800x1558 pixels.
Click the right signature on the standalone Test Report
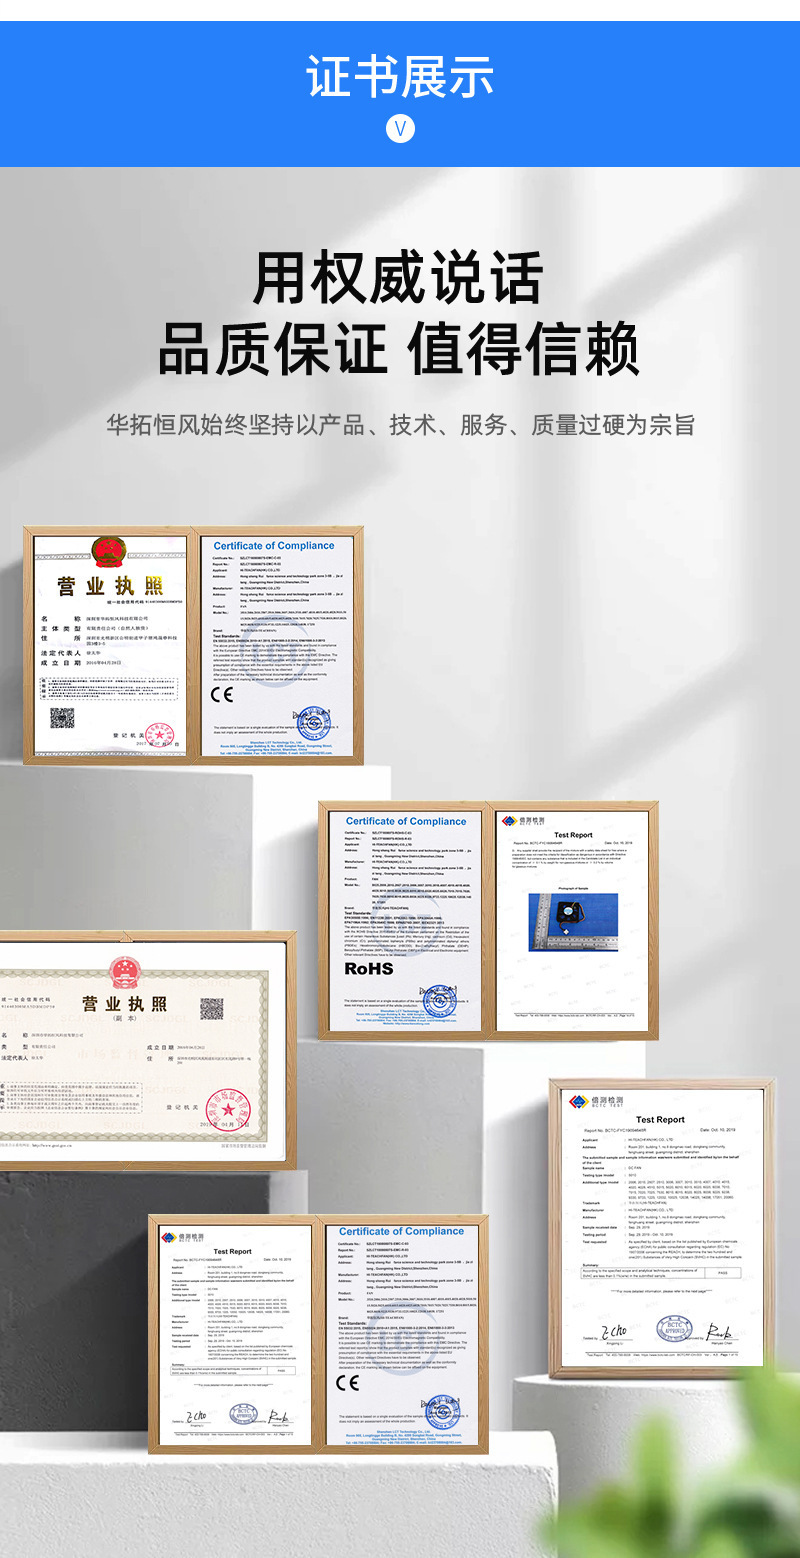(719, 1332)
